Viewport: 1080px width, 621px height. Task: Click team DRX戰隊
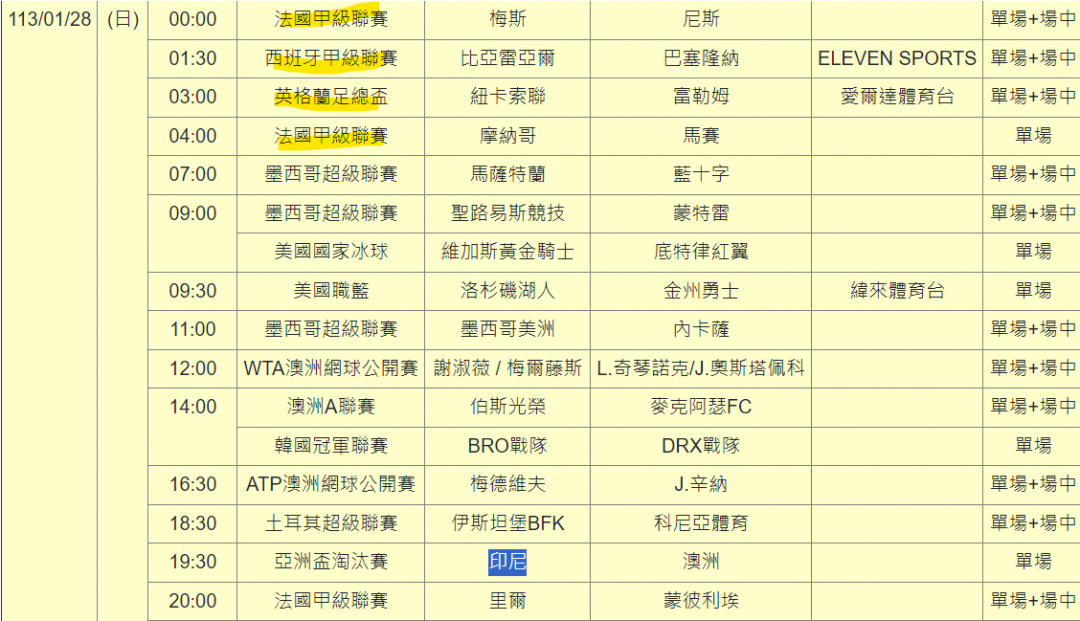click(x=700, y=446)
